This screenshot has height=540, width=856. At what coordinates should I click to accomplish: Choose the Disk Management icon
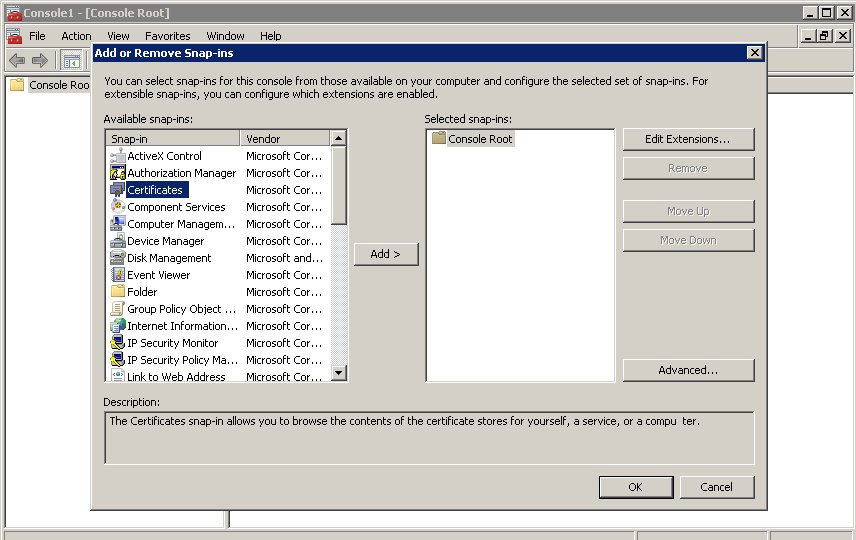118,258
